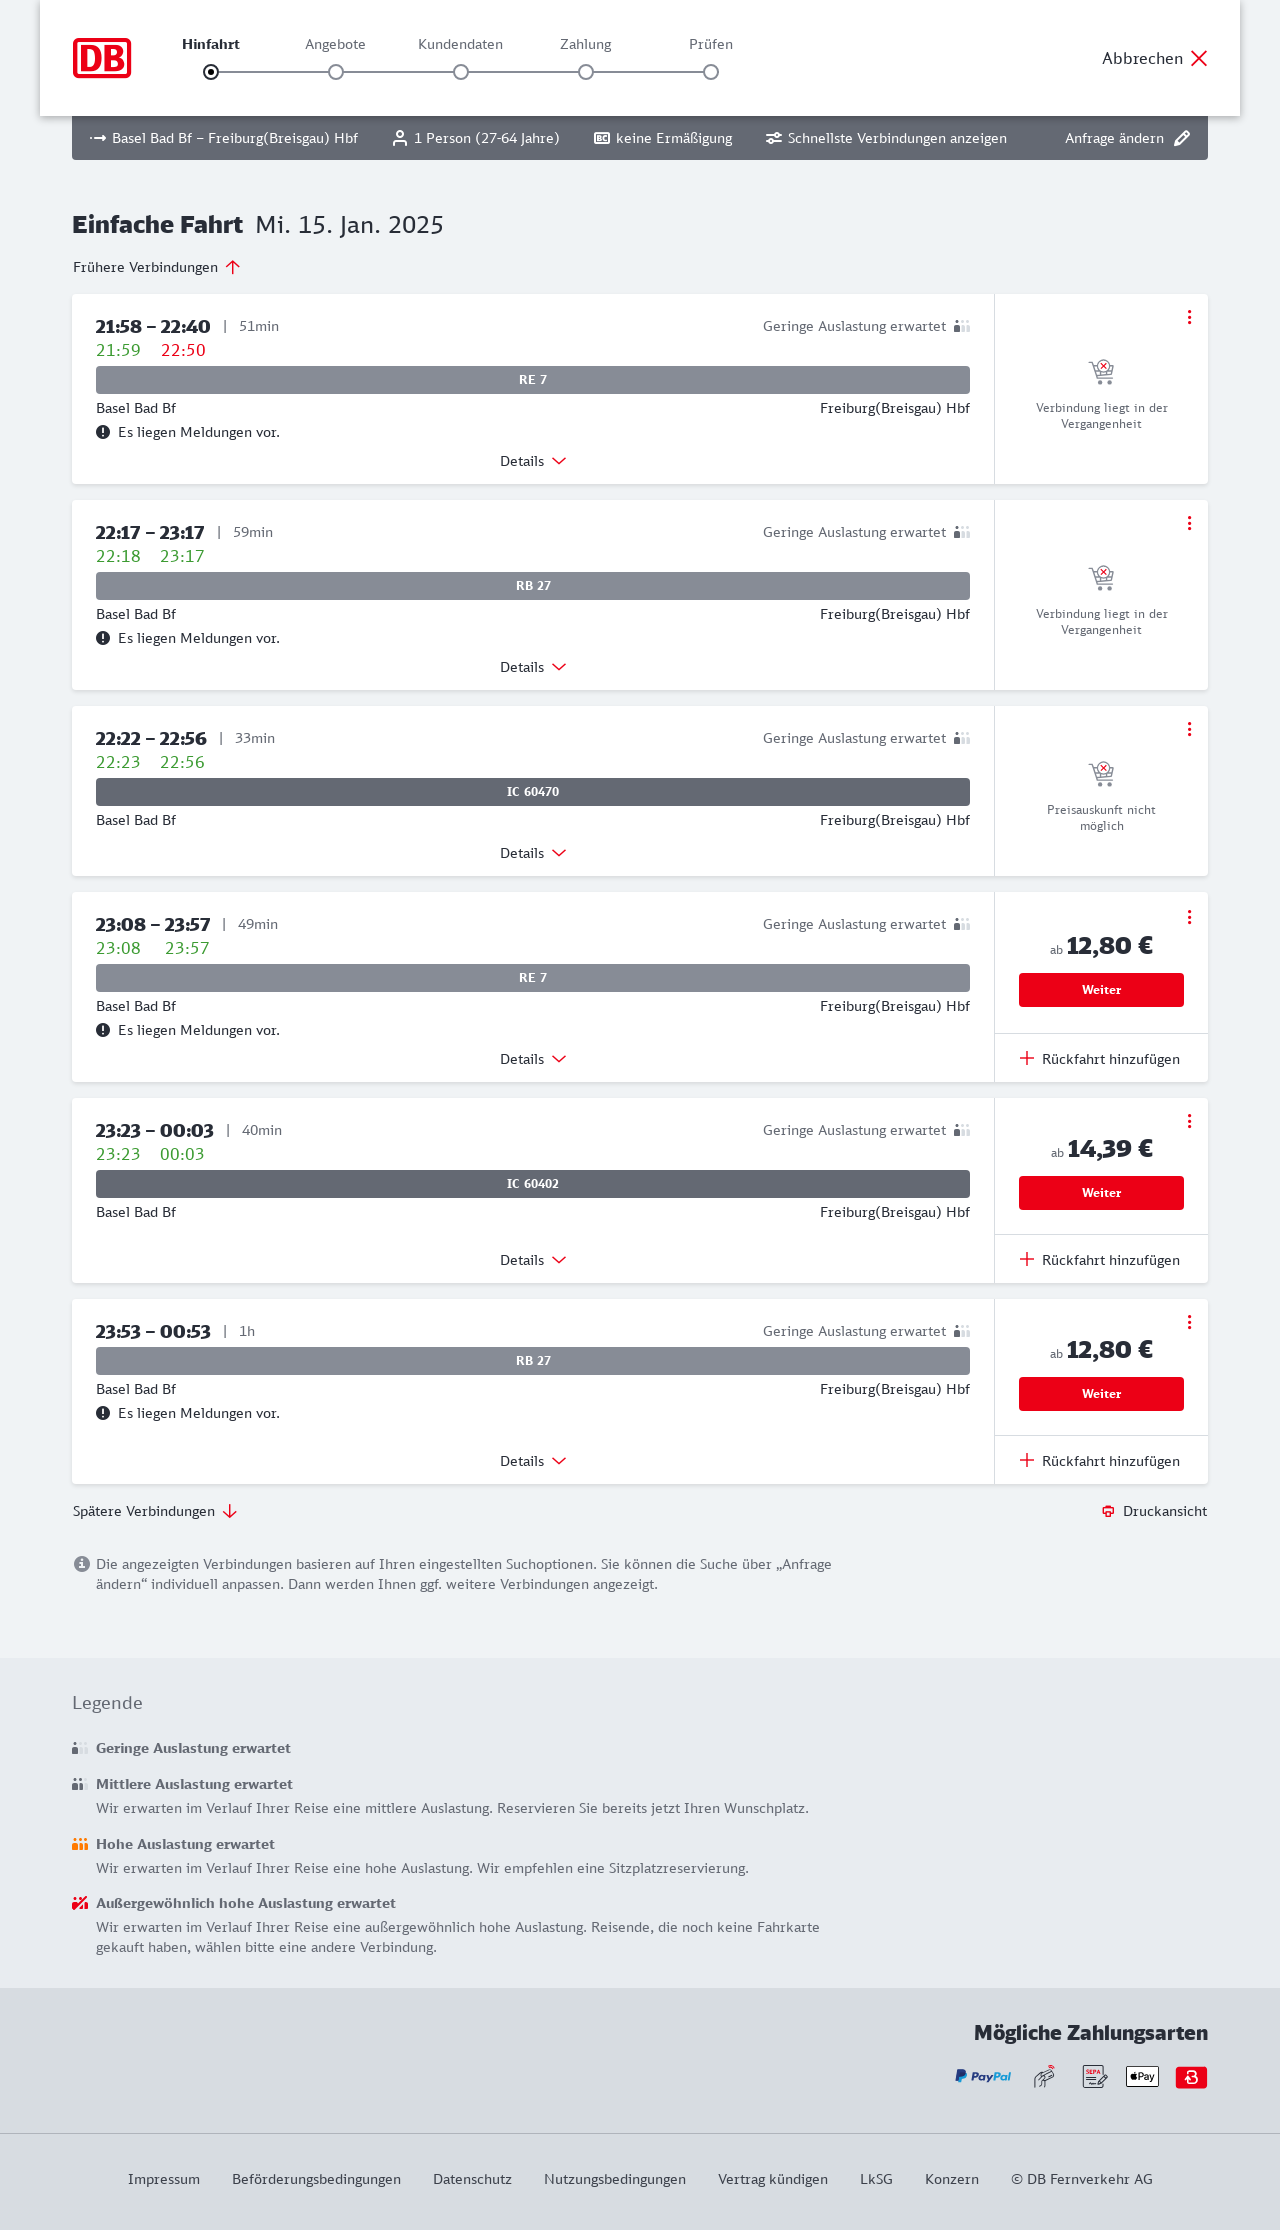
Task: Open three-dot menu for the 21:58 connection
Action: point(1189,317)
